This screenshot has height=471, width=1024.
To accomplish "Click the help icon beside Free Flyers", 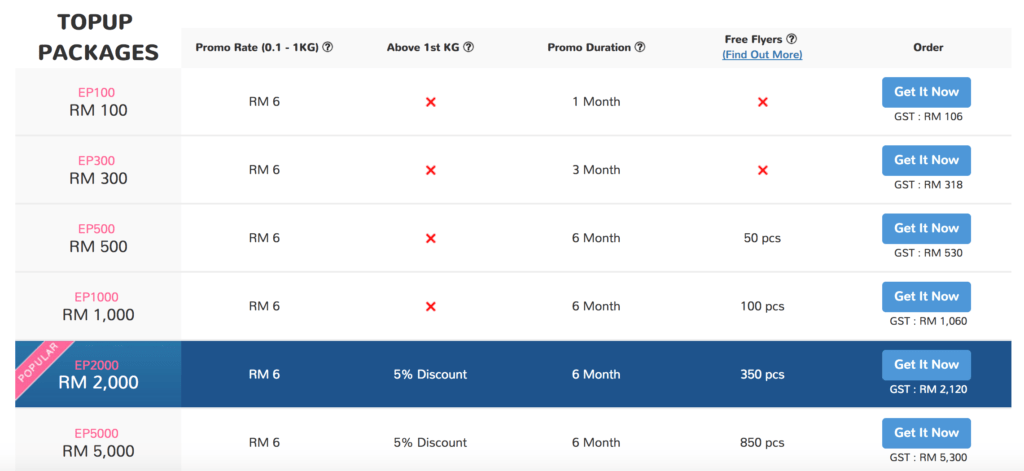I will point(792,39).
